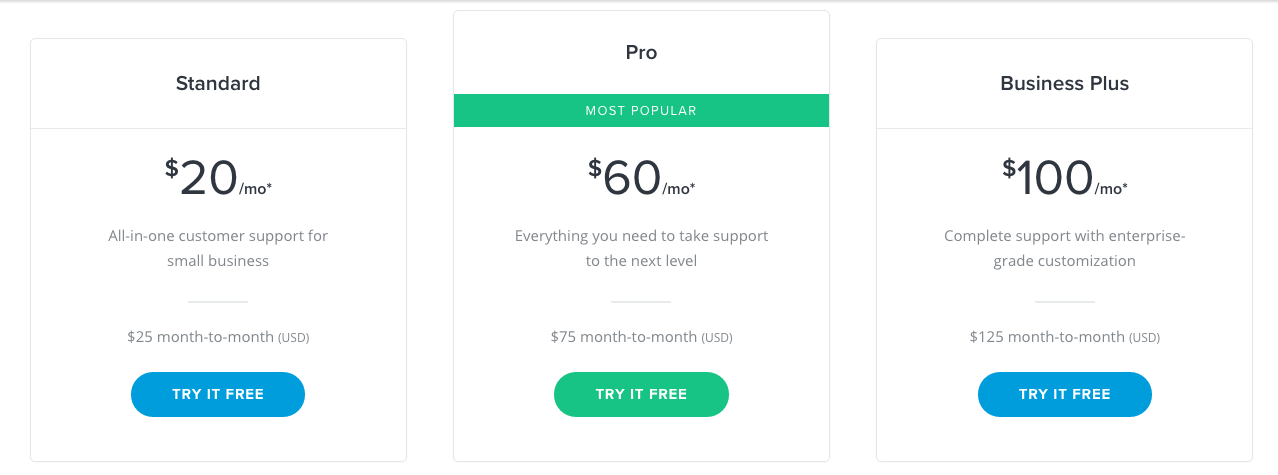Click the USD label in Pro card
The image size is (1278, 475).
(717, 338)
